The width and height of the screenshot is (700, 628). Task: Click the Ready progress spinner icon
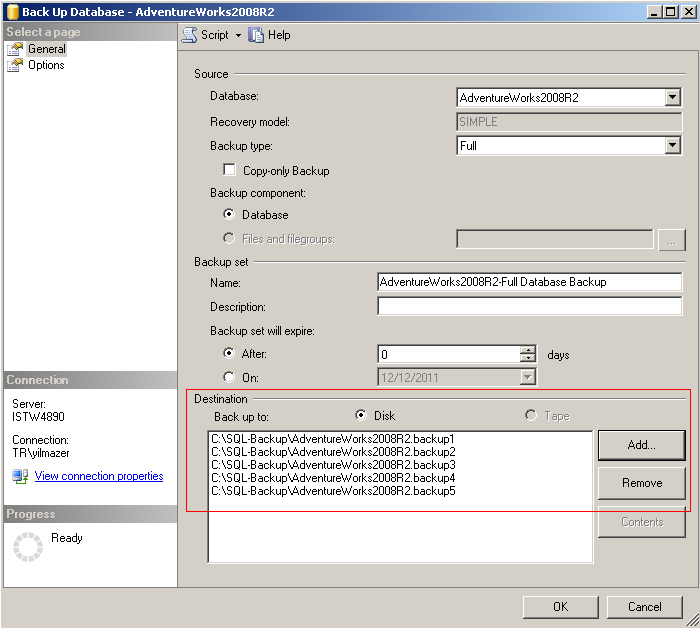pyautogui.click(x=28, y=546)
